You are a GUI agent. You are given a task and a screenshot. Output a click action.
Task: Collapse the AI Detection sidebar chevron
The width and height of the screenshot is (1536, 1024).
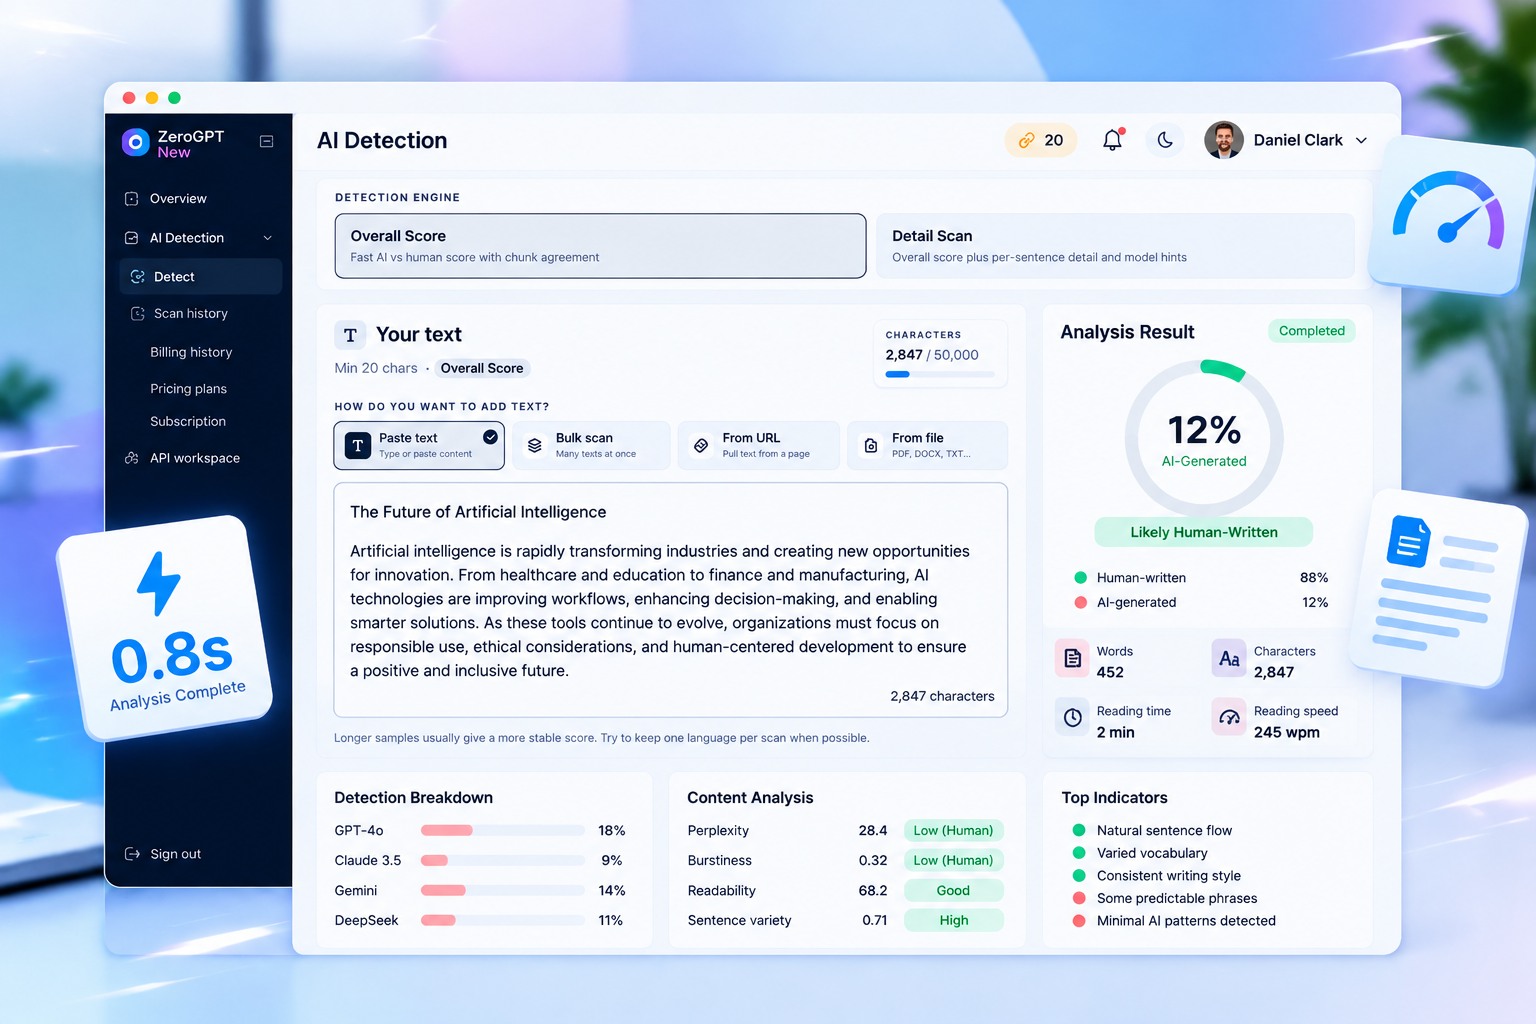click(x=267, y=238)
